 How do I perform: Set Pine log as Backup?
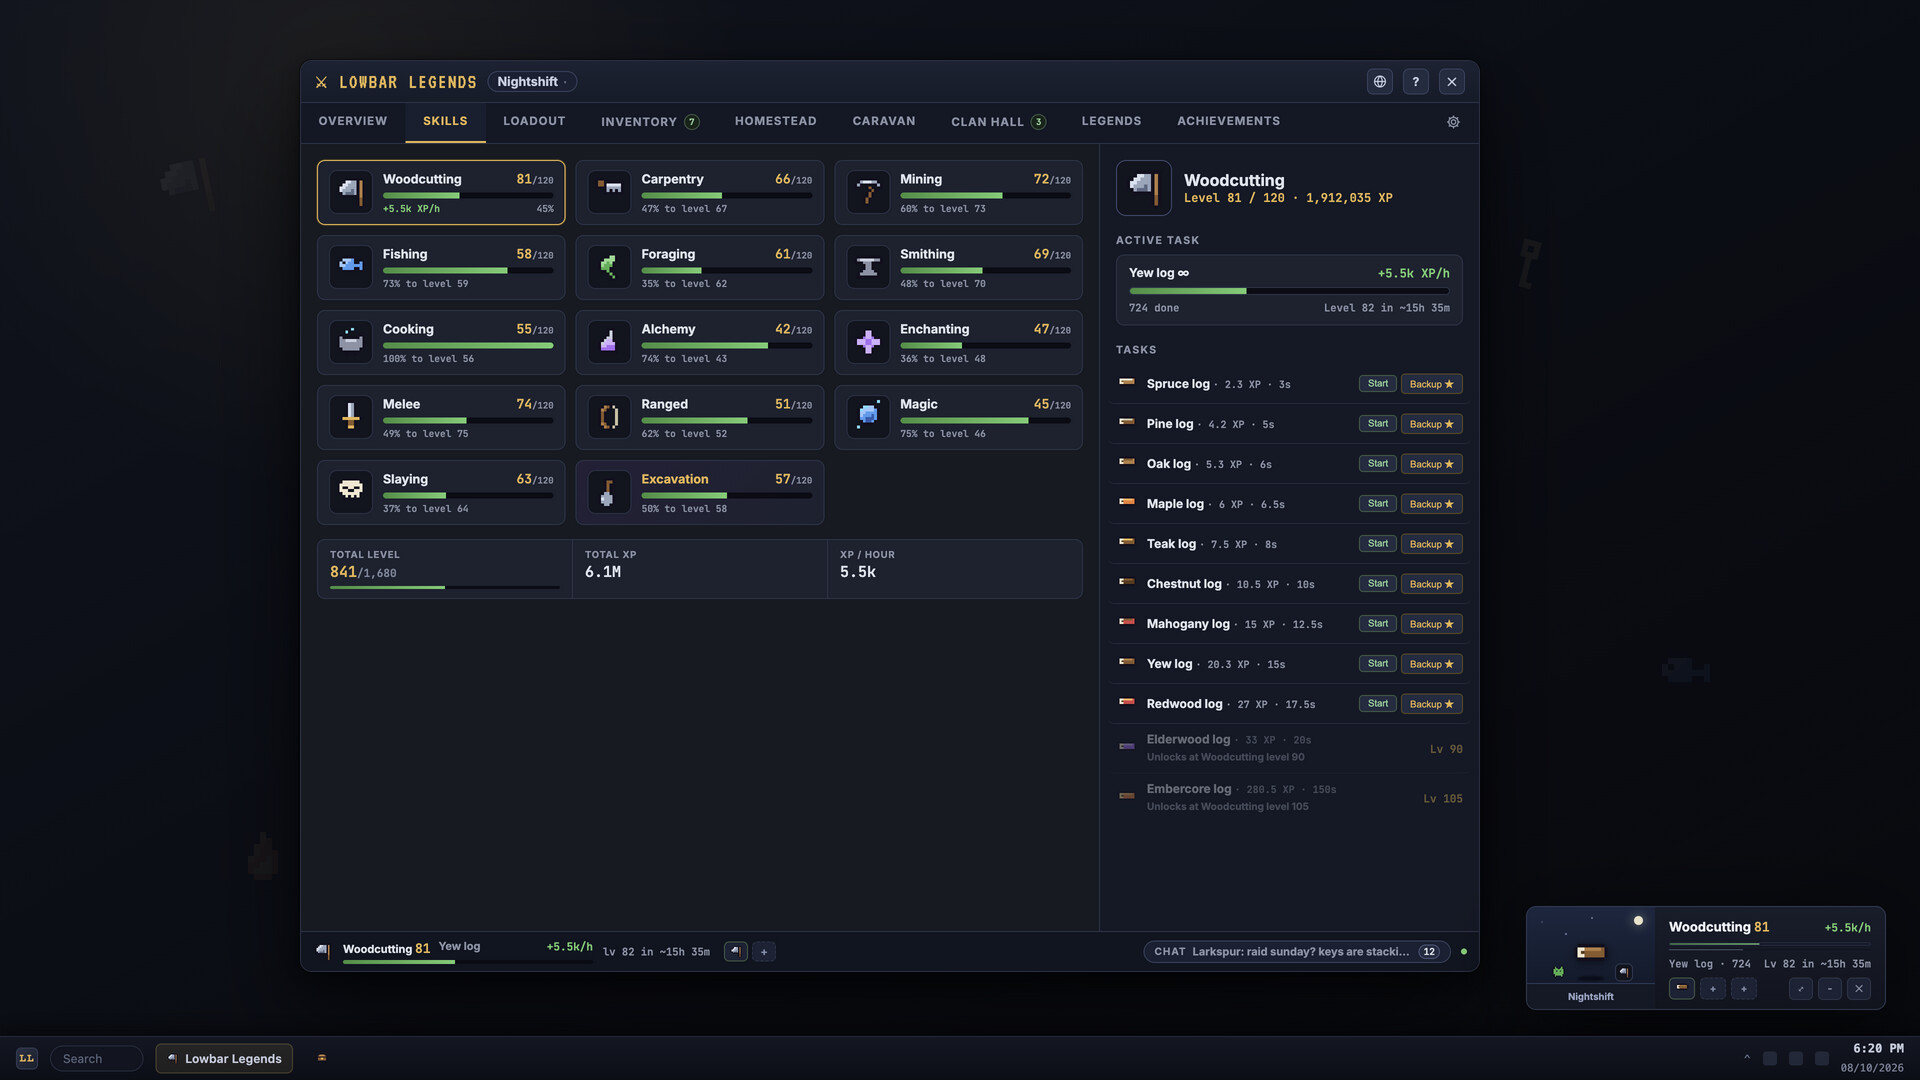tap(1432, 424)
